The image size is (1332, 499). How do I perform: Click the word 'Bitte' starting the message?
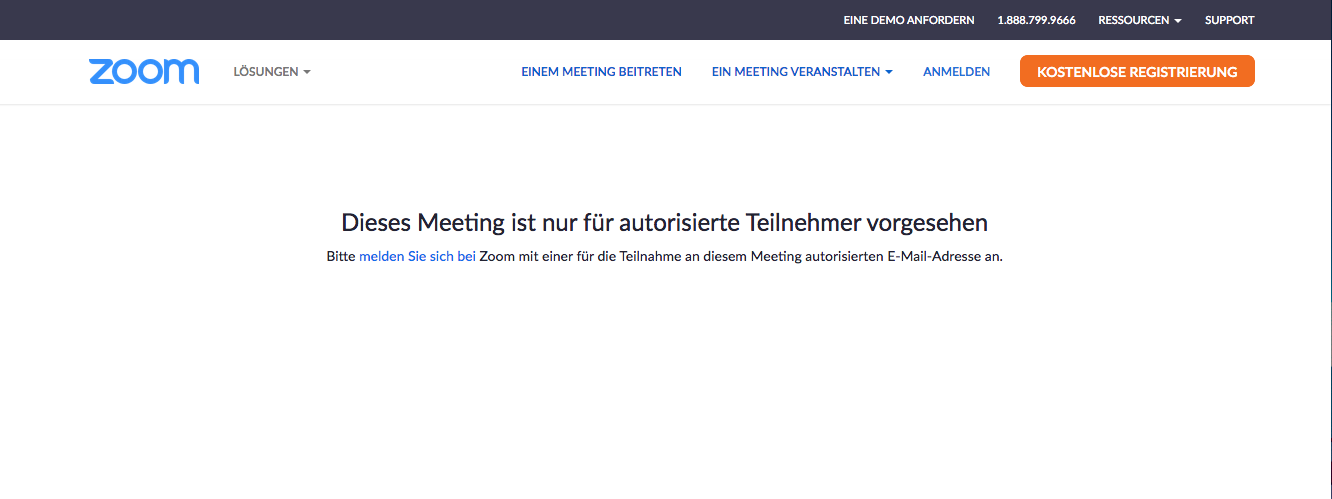[341, 256]
